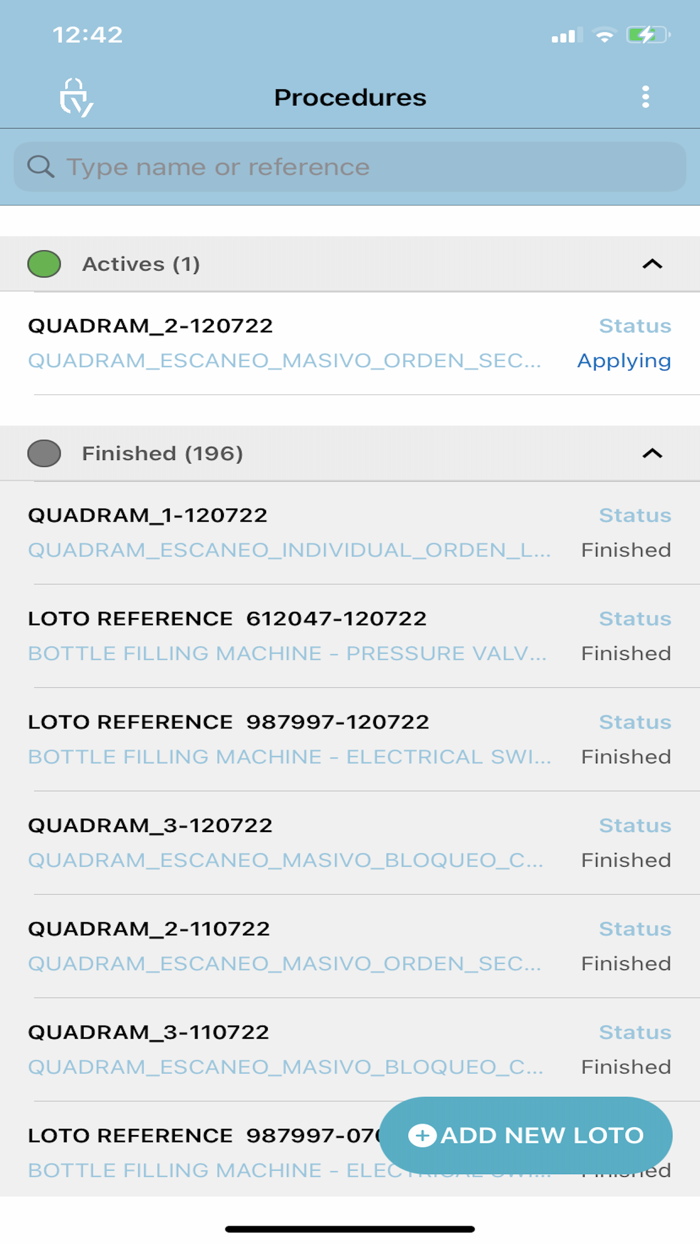Open the three-dot overflow menu
Image resolution: width=700 pixels, height=1244 pixels.
(645, 97)
